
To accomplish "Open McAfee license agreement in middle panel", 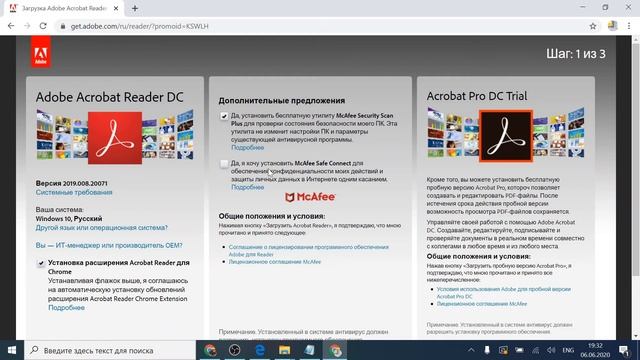I will [275, 262].
